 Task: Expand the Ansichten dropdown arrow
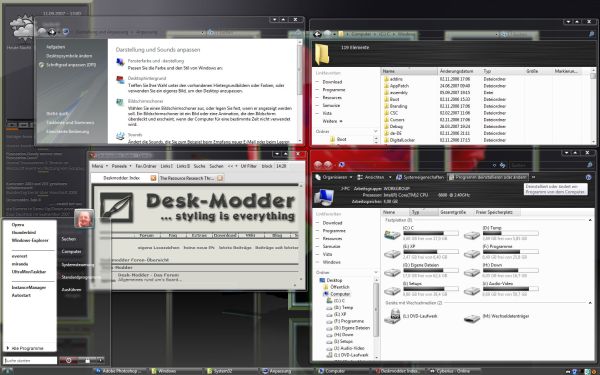pos(390,178)
